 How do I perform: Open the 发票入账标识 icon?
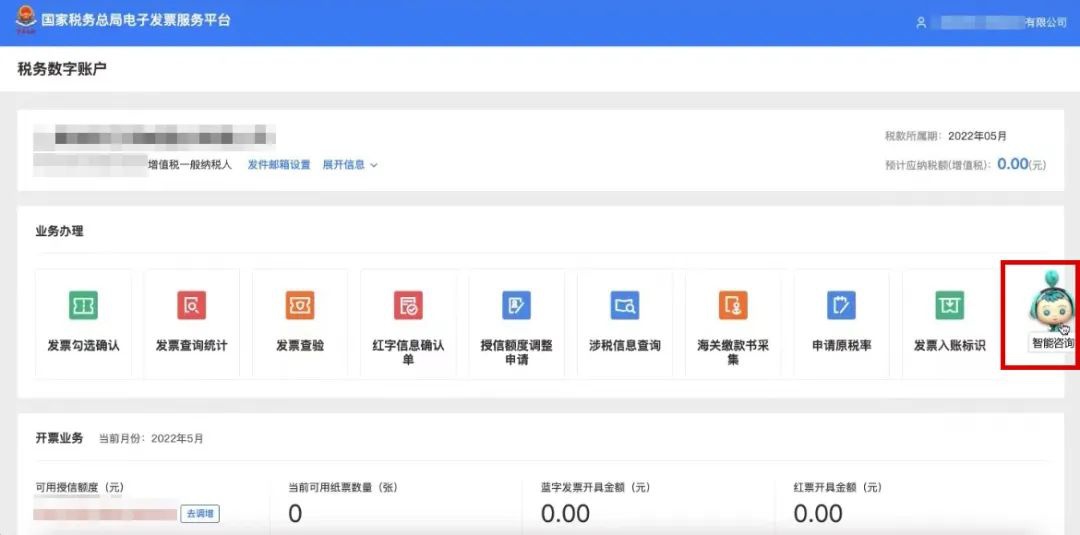tap(949, 306)
